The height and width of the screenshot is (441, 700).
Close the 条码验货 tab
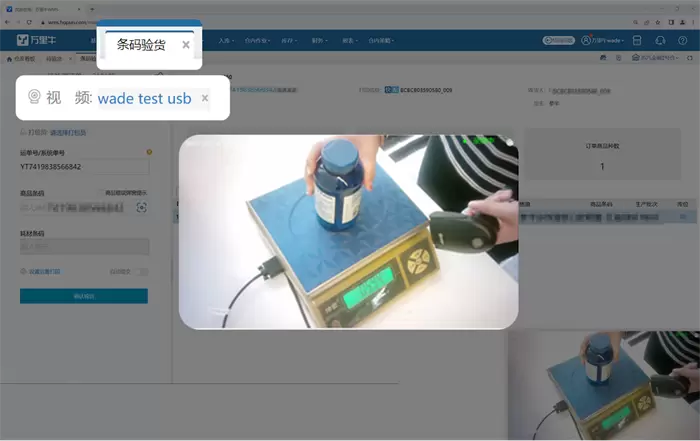(x=186, y=45)
